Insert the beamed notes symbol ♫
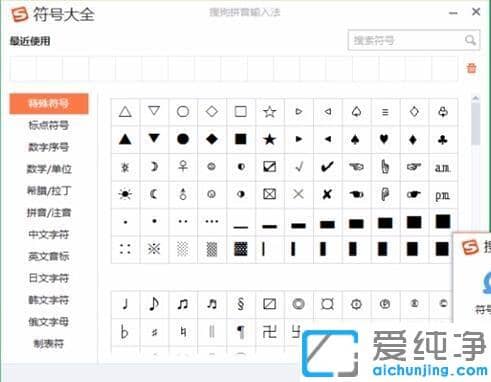The width and height of the screenshot is (491, 382). [x=183, y=304]
